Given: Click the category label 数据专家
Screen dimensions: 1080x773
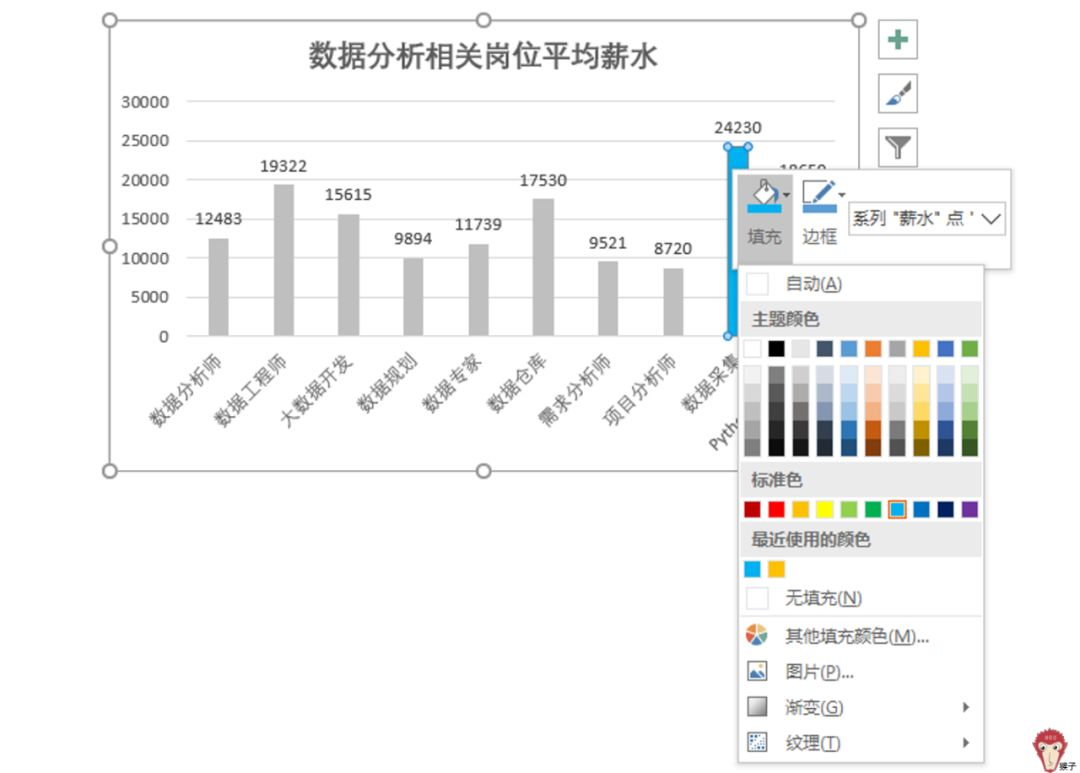Looking at the screenshot, I should pyautogui.click(x=451, y=384).
